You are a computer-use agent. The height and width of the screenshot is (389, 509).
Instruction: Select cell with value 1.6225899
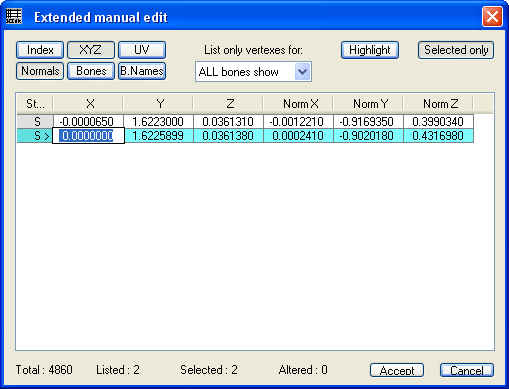[x=159, y=136]
